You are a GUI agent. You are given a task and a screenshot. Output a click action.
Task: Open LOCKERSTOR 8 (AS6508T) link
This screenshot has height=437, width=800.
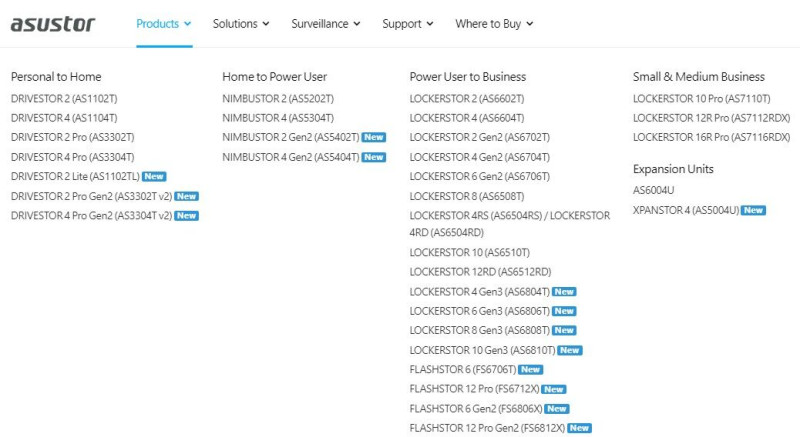(x=467, y=196)
